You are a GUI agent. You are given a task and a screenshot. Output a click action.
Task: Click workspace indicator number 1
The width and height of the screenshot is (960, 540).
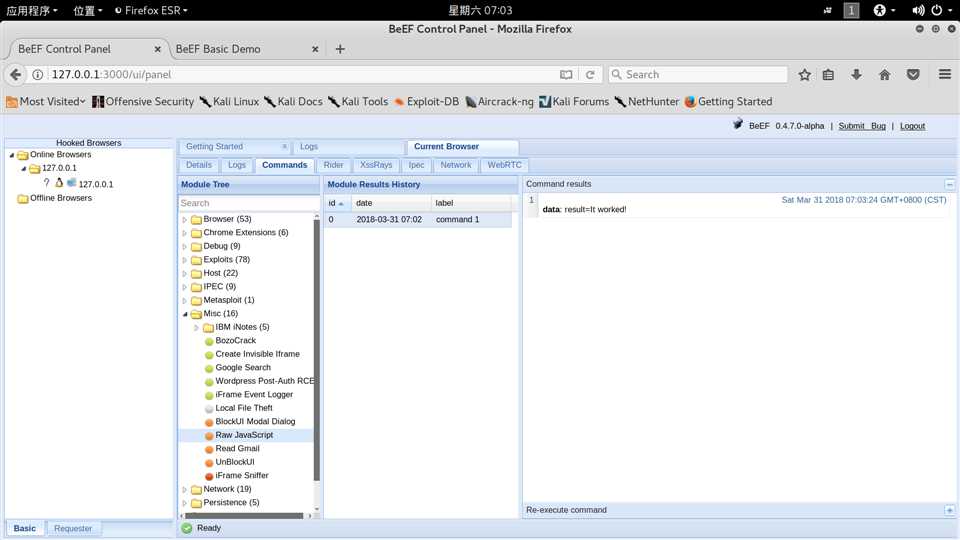851,10
